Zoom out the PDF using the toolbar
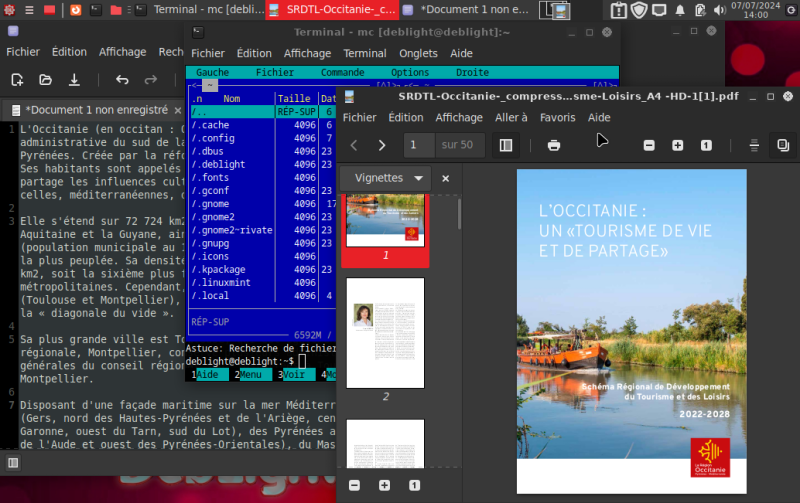800x503 pixels. click(649, 145)
